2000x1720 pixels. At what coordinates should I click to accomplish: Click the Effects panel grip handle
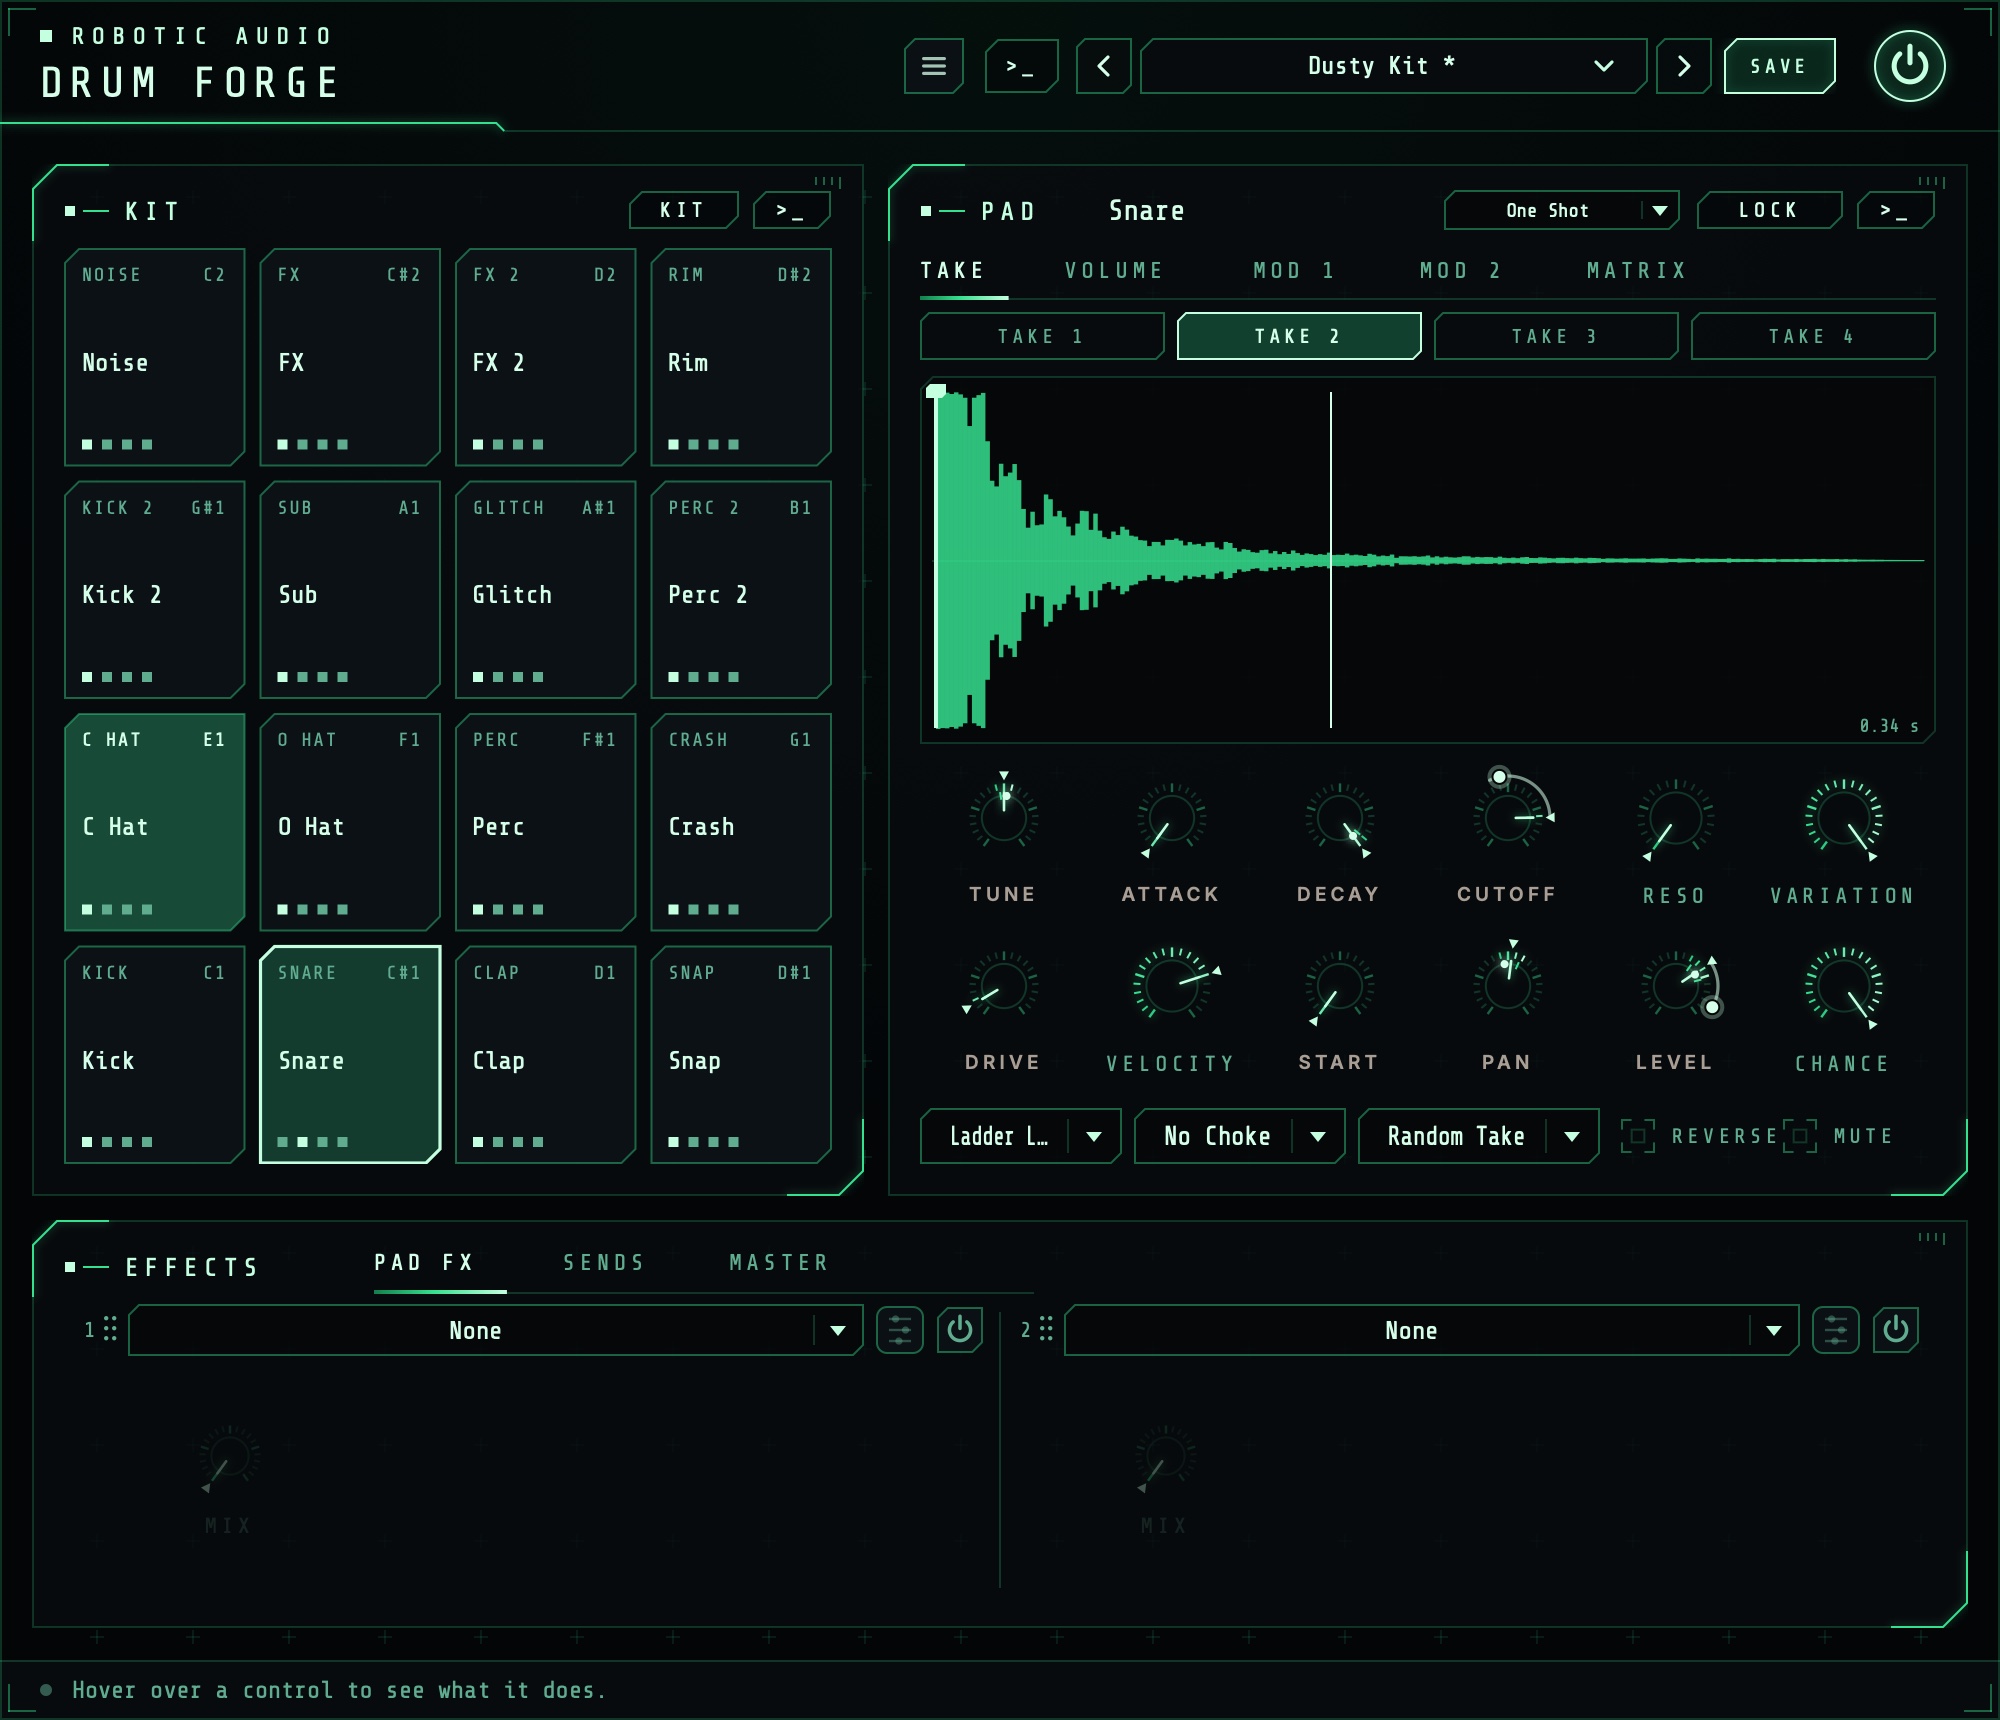[1932, 1238]
